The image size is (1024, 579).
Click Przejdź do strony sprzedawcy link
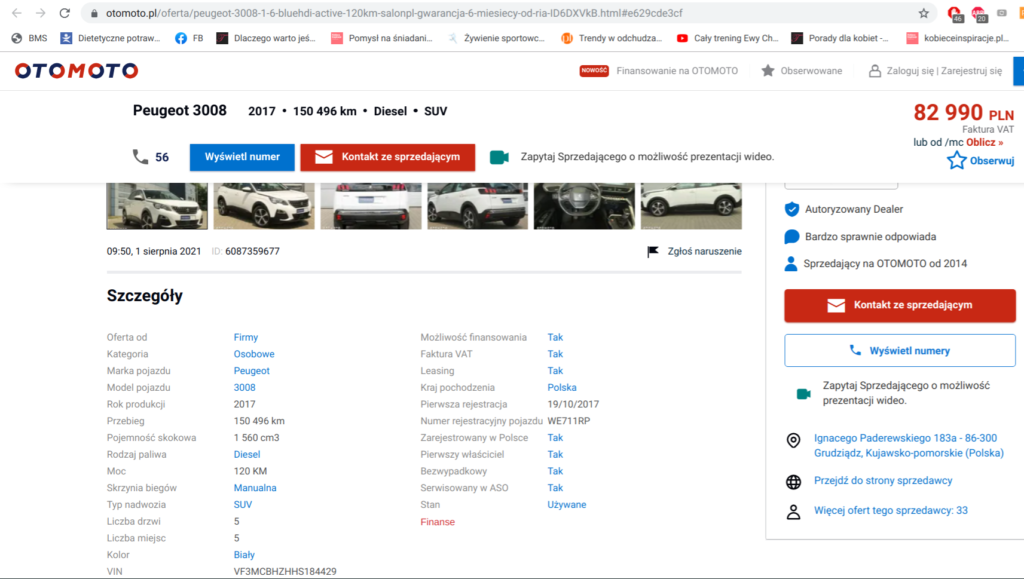click(883, 480)
